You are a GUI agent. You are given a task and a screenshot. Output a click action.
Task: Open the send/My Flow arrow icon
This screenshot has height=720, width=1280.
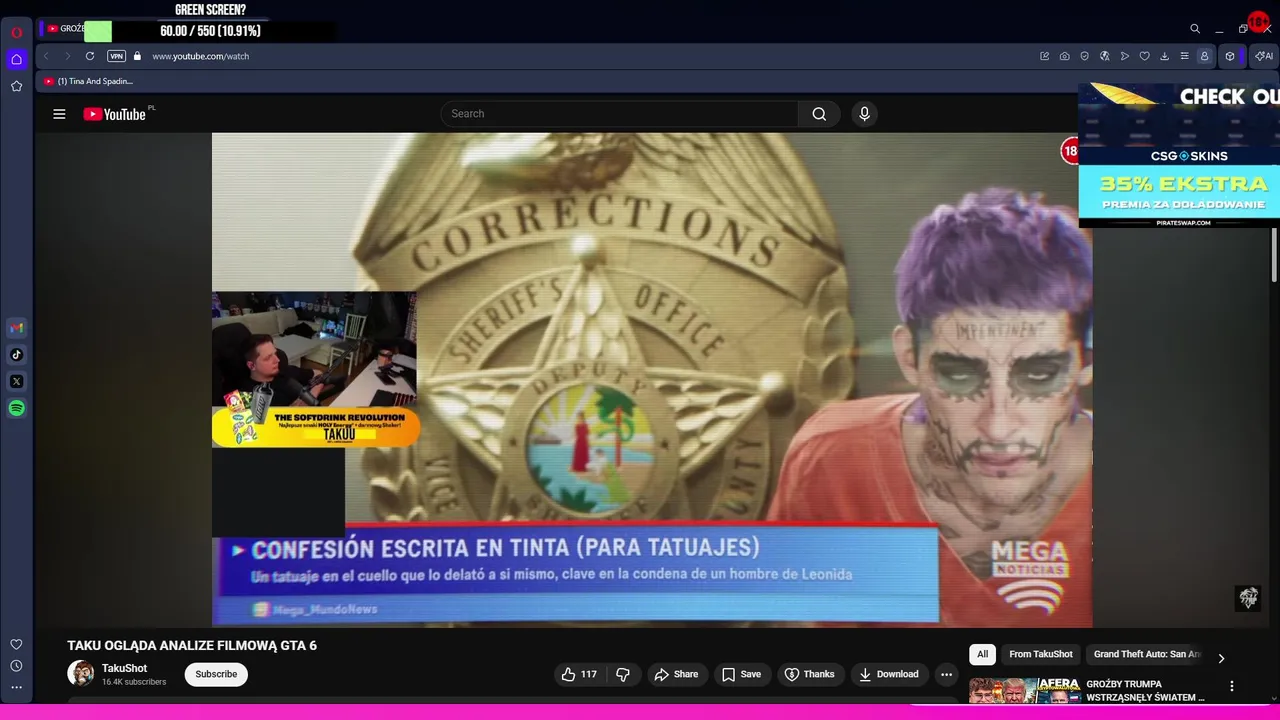1124,56
